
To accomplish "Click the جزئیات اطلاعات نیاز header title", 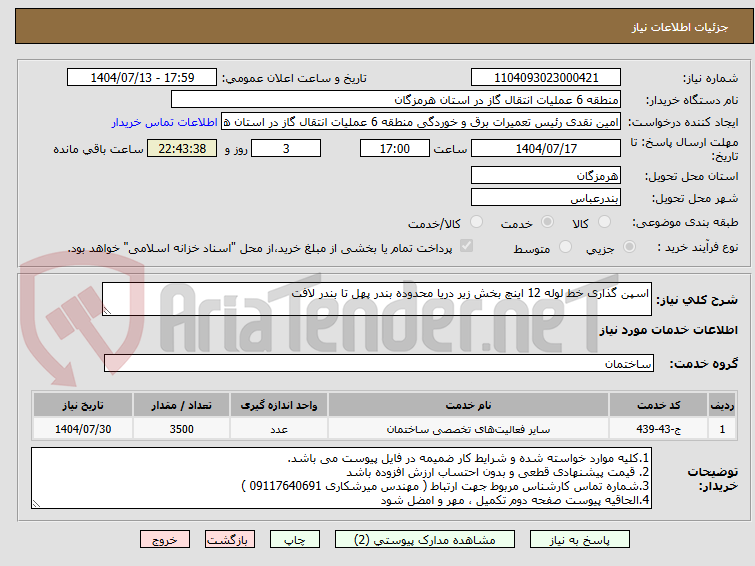I will click(680, 27).
